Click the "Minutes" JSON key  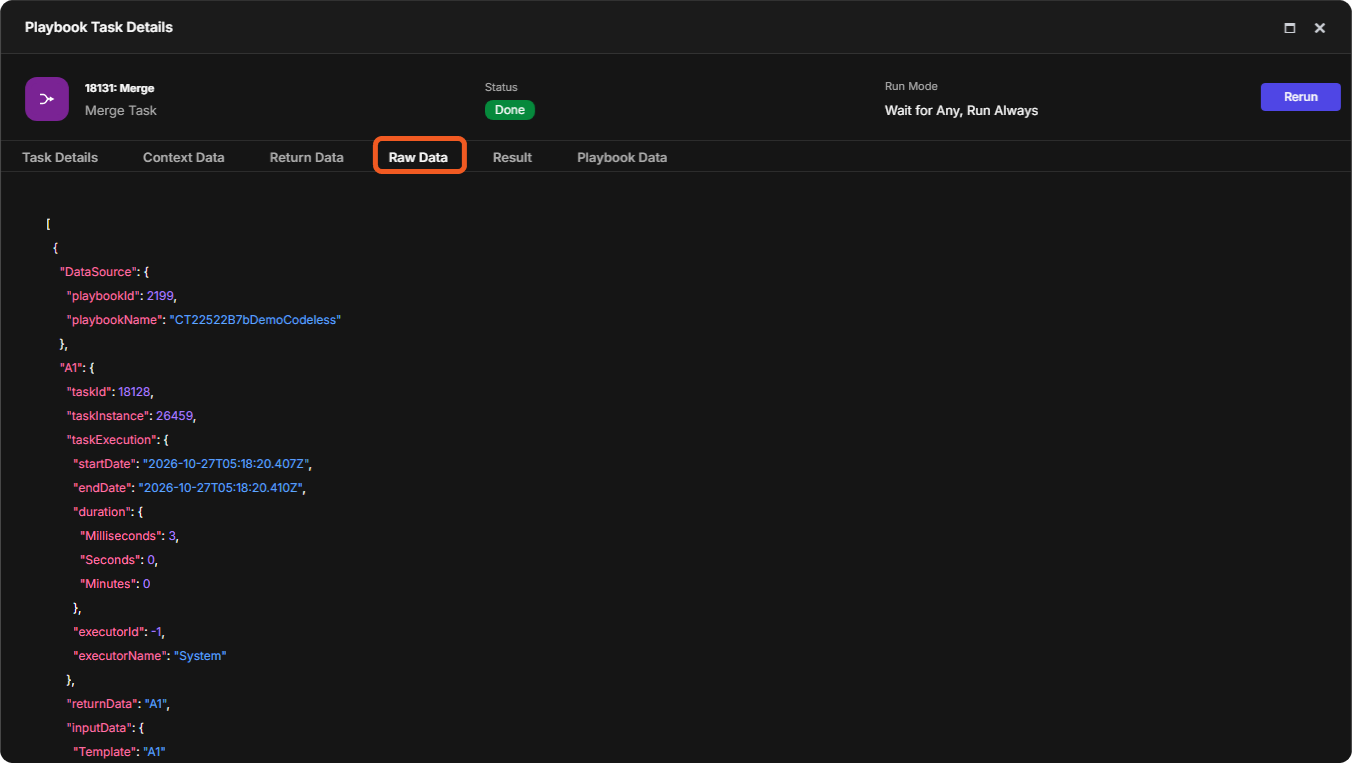coord(110,584)
